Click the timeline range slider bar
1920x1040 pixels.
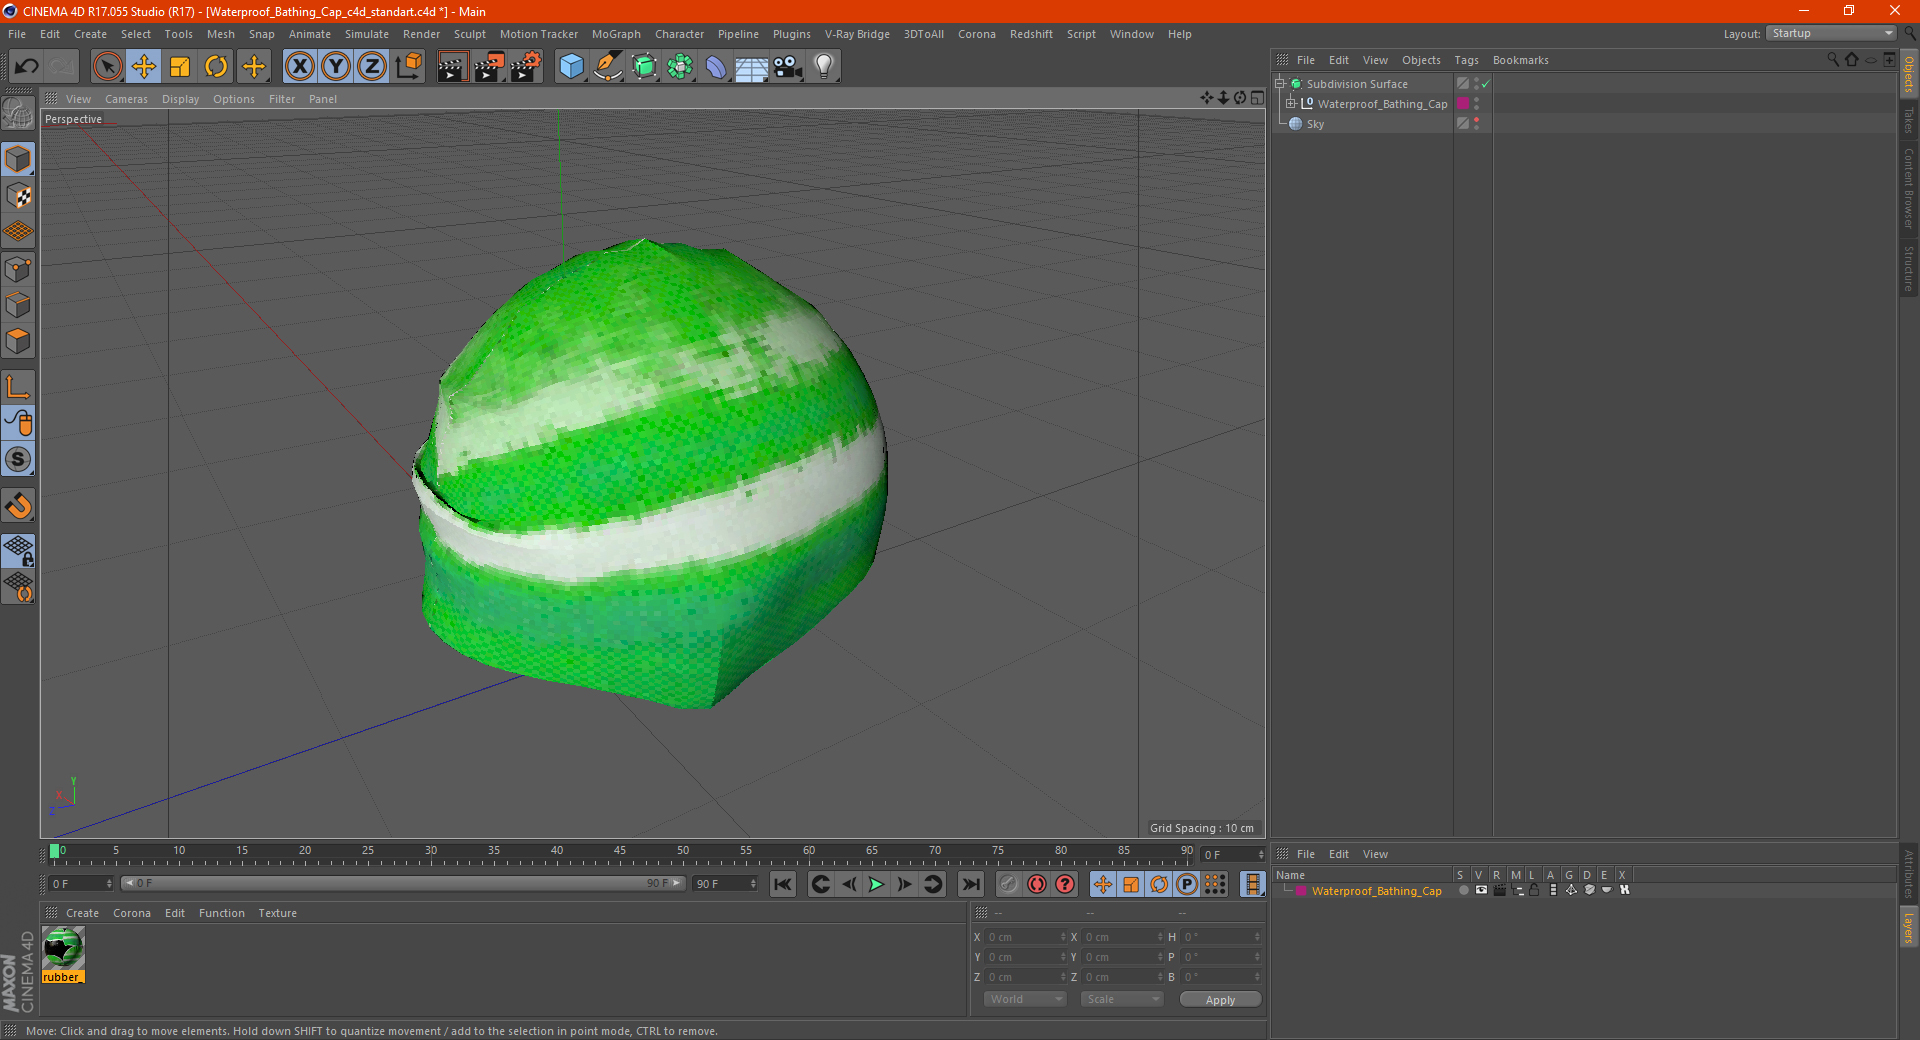403,883
